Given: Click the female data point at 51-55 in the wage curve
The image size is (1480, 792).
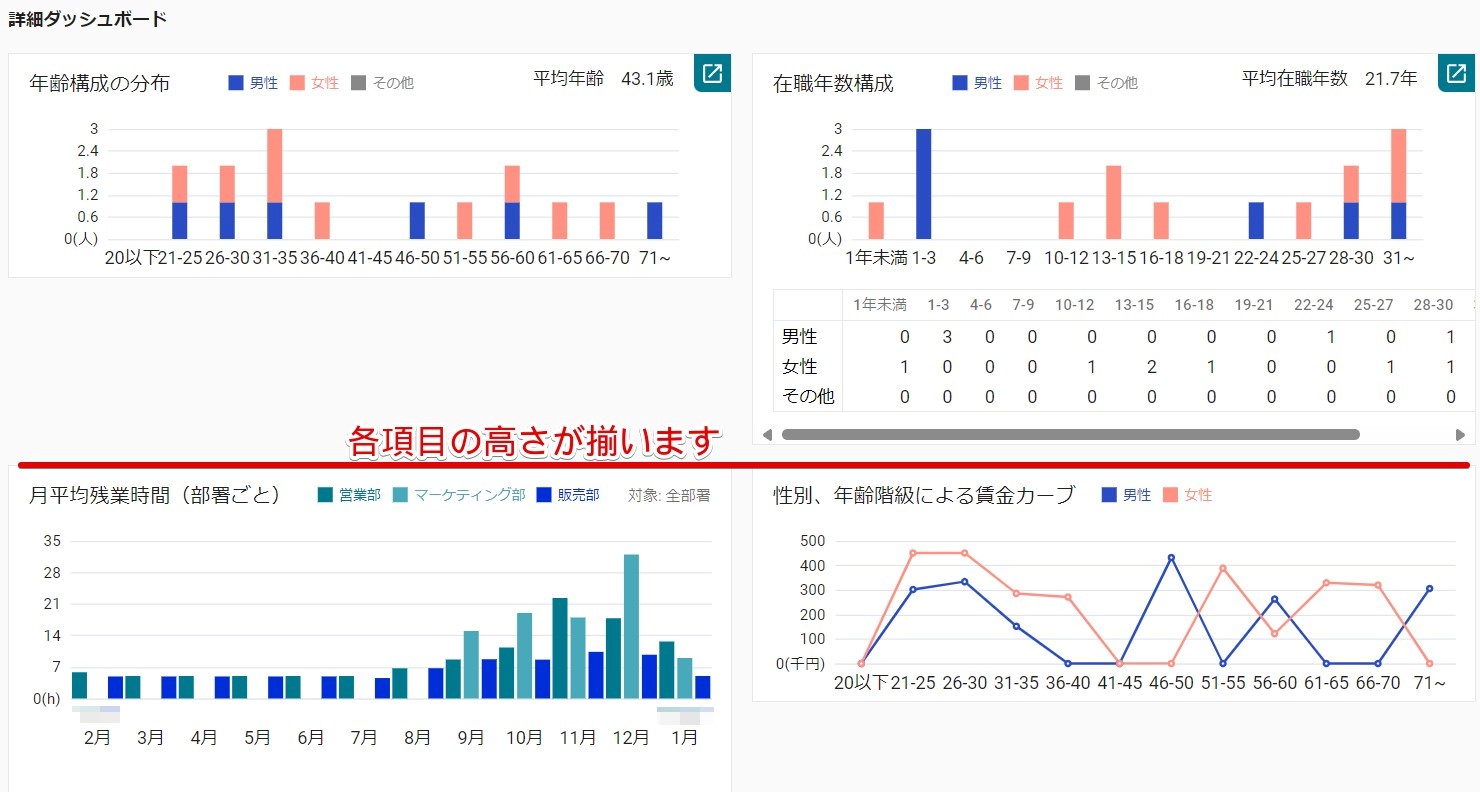Looking at the screenshot, I should 1222,568.
